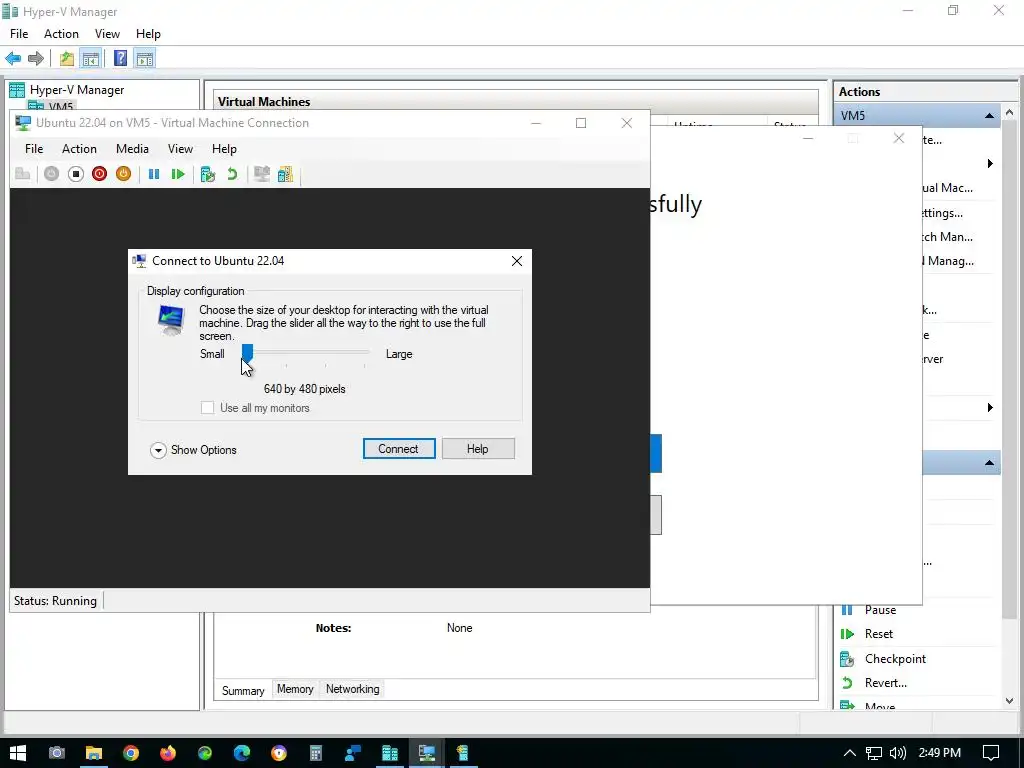1024x768 pixels.
Task: Click Back arrow in Hyper-V Manager toolbar
Action: pyautogui.click(x=13, y=59)
